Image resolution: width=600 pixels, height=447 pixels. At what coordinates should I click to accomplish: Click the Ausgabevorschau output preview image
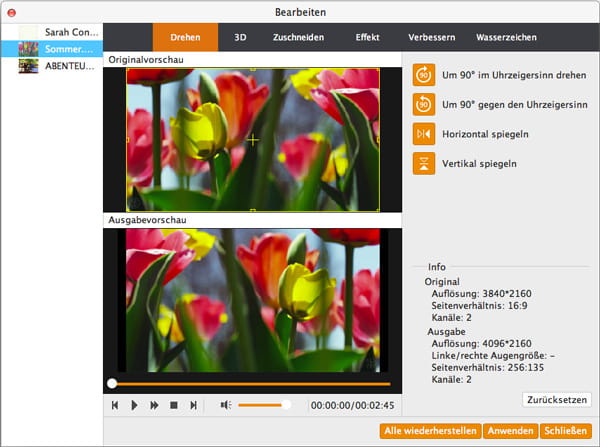coord(253,300)
